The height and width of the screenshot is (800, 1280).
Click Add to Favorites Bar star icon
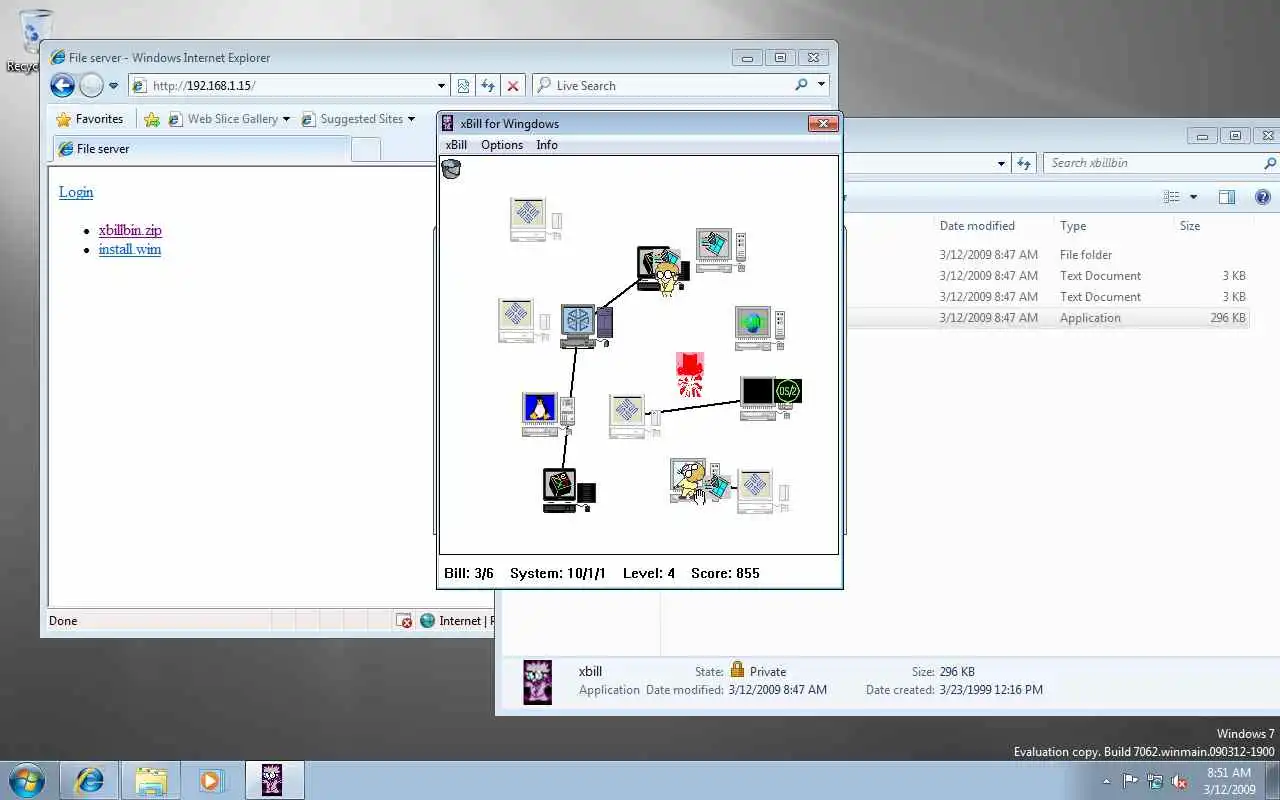point(151,119)
